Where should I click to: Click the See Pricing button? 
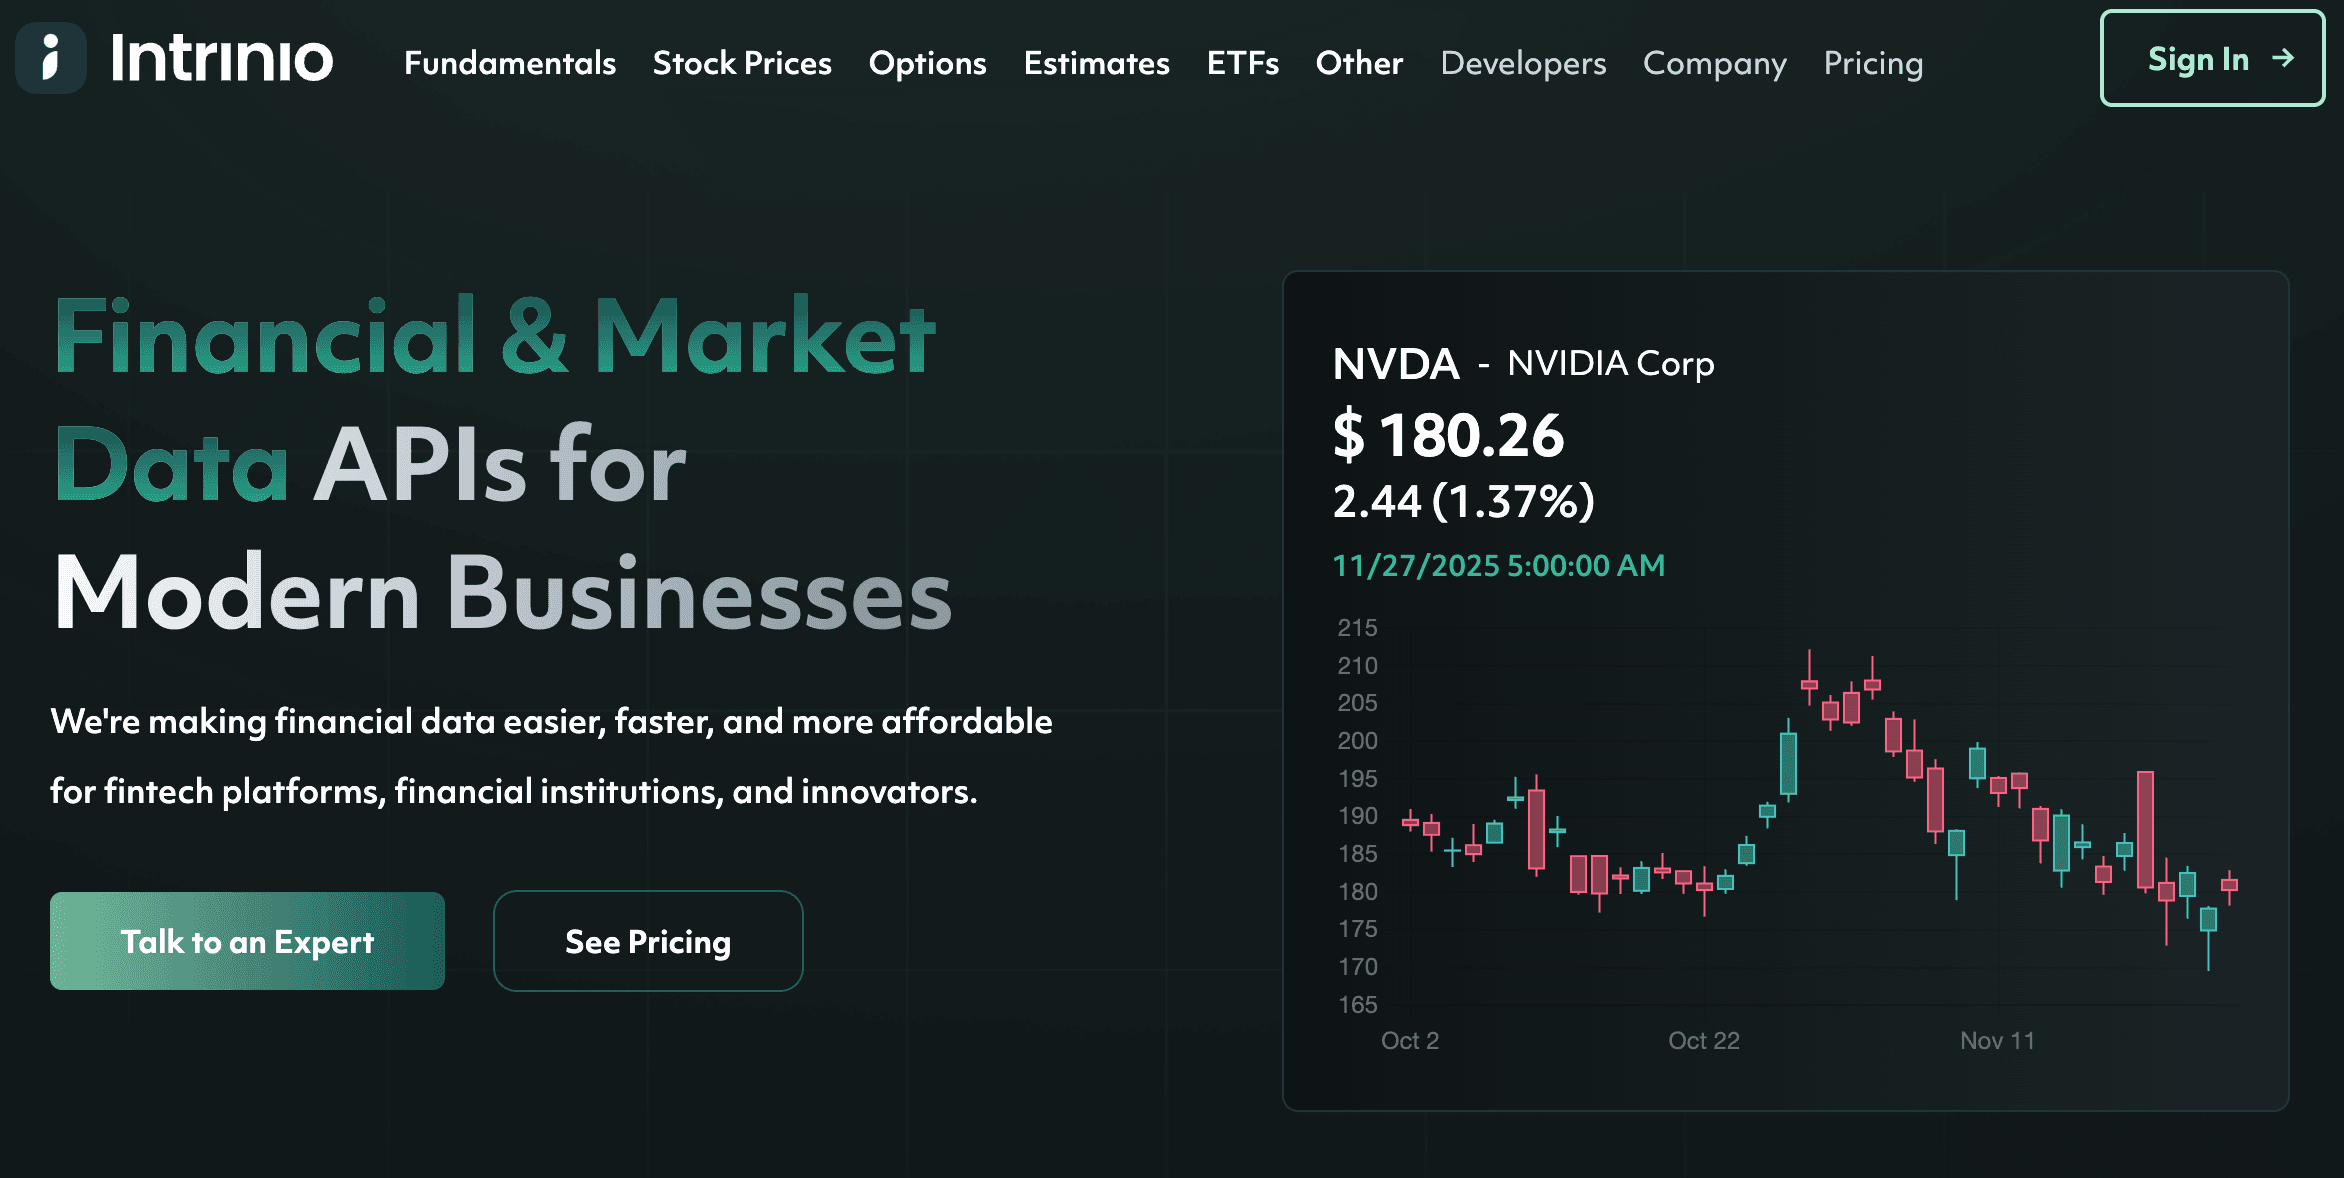(648, 941)
